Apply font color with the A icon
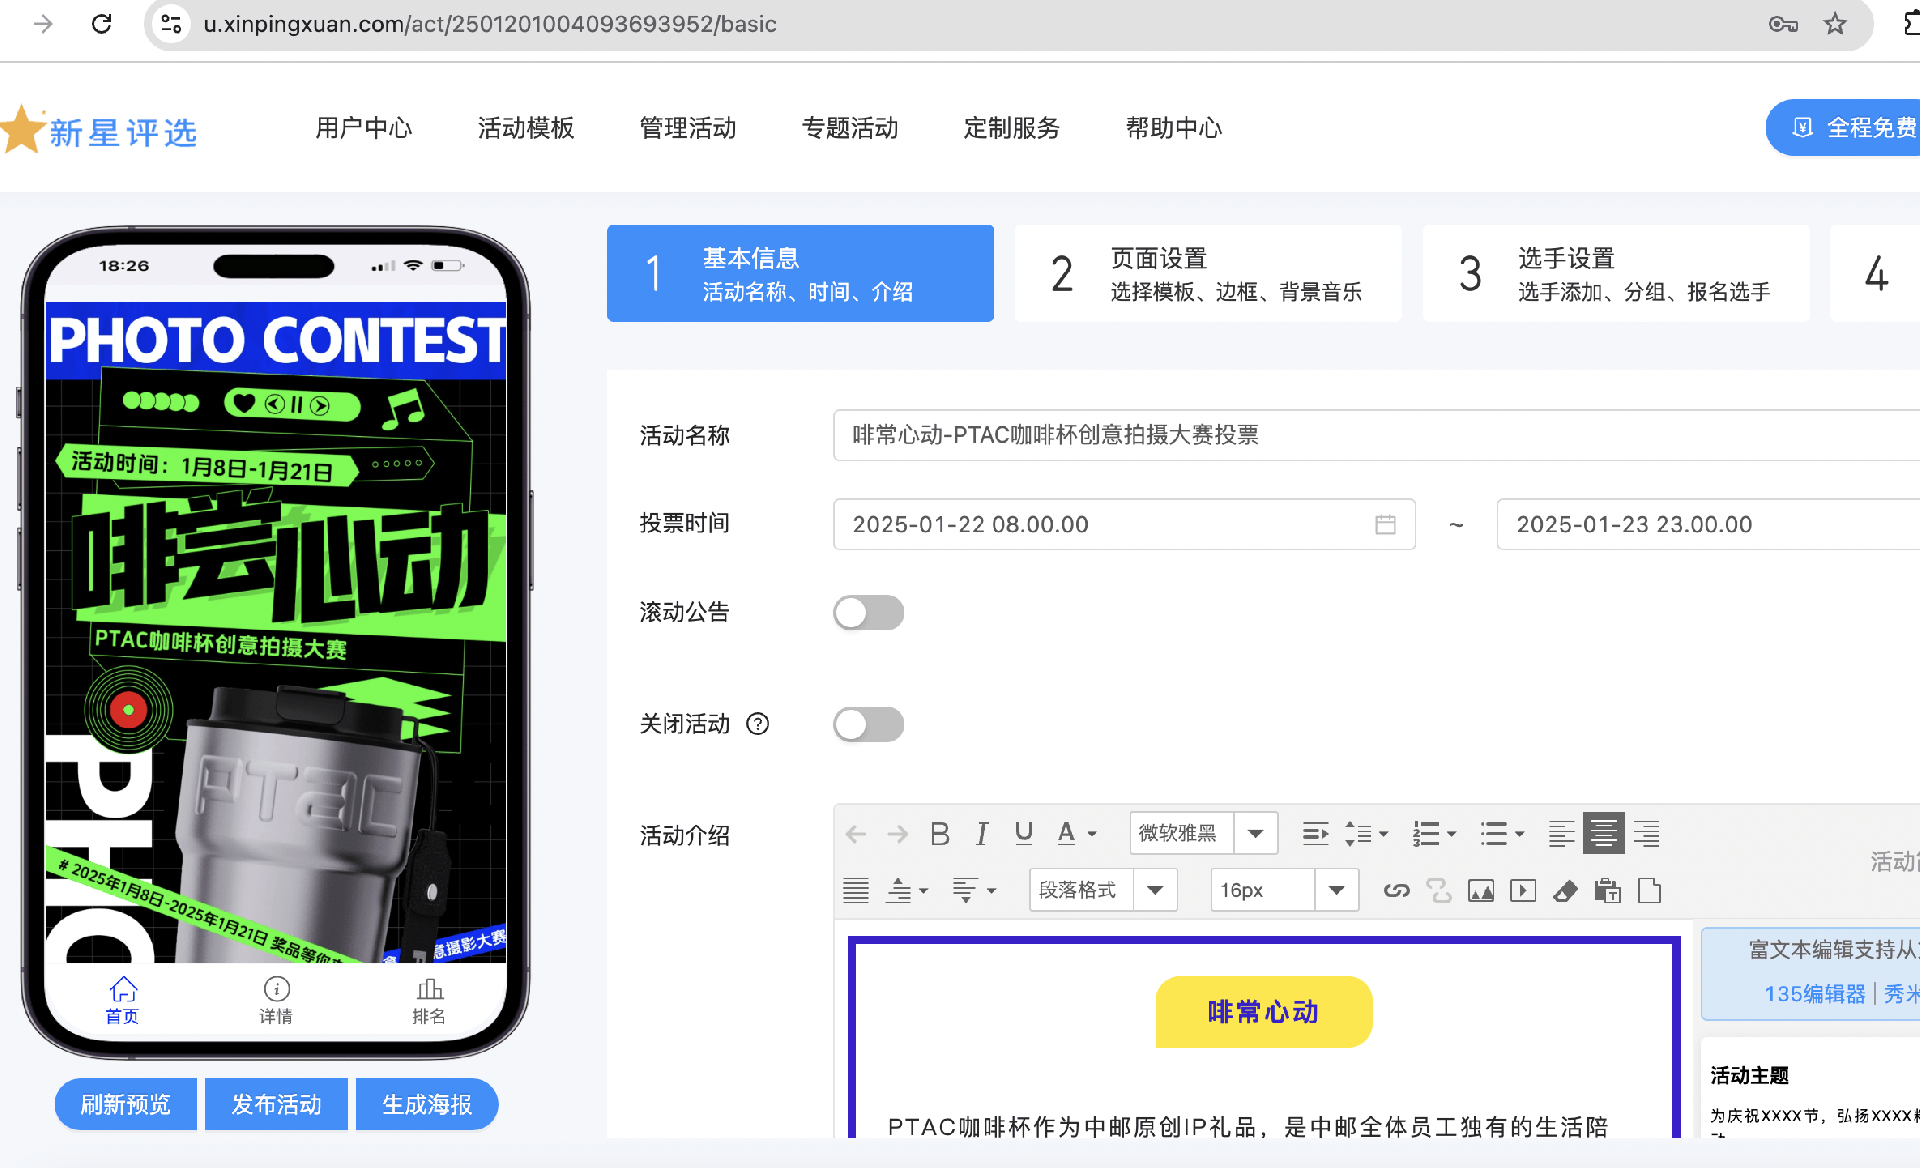 coord(1066,834)
